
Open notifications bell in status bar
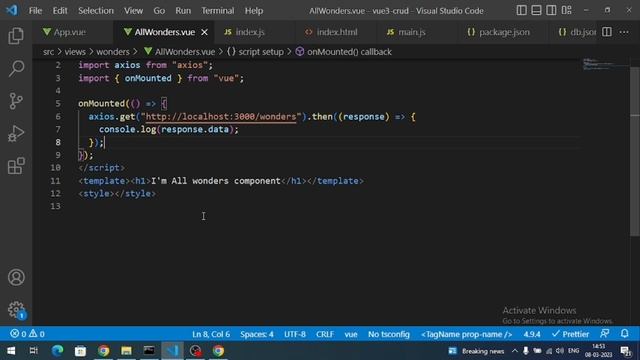tap(624, 334)
